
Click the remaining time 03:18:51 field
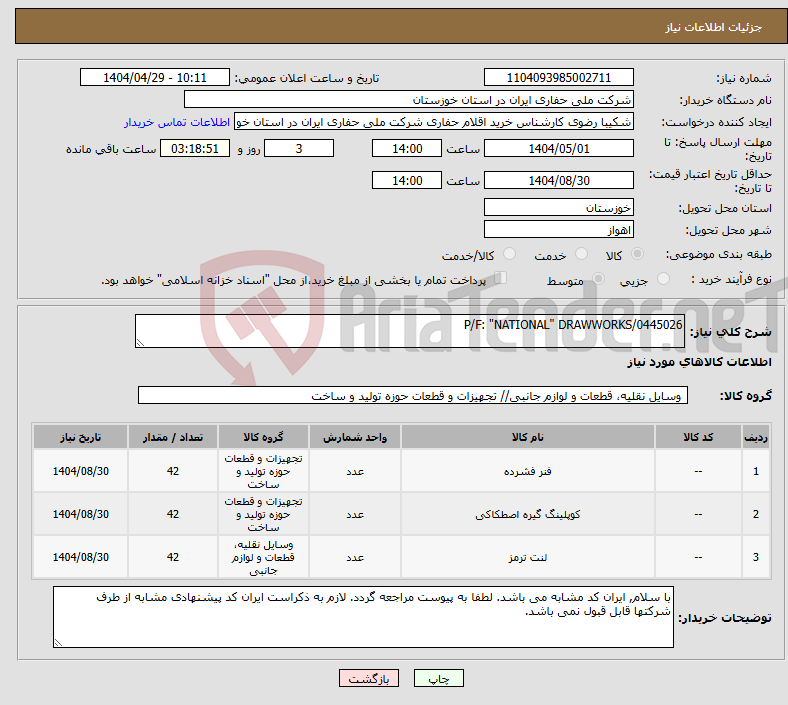195,149
